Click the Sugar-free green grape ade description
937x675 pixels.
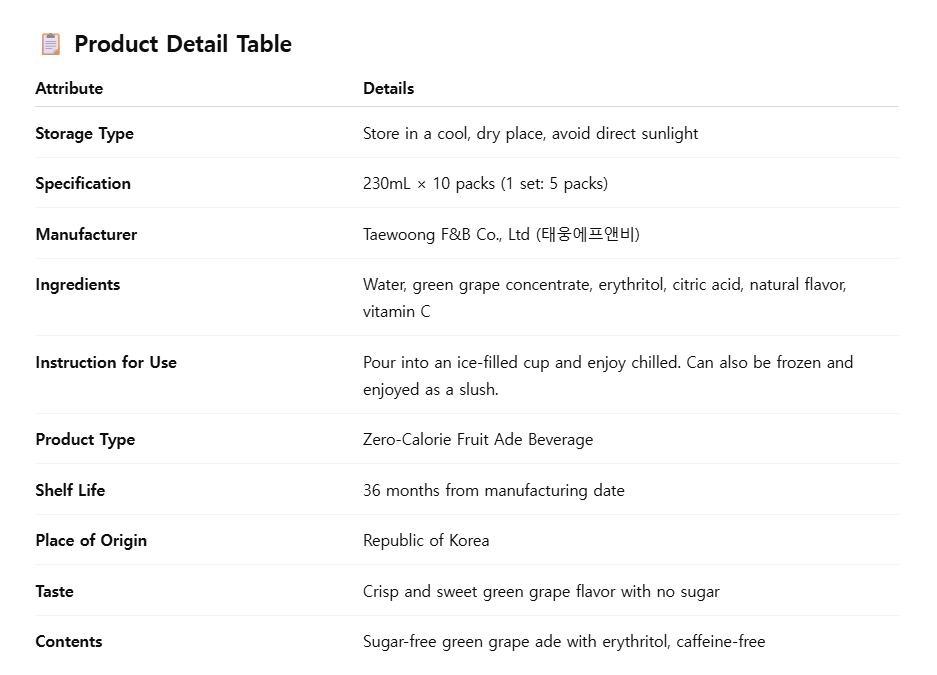tap(564, 641)
